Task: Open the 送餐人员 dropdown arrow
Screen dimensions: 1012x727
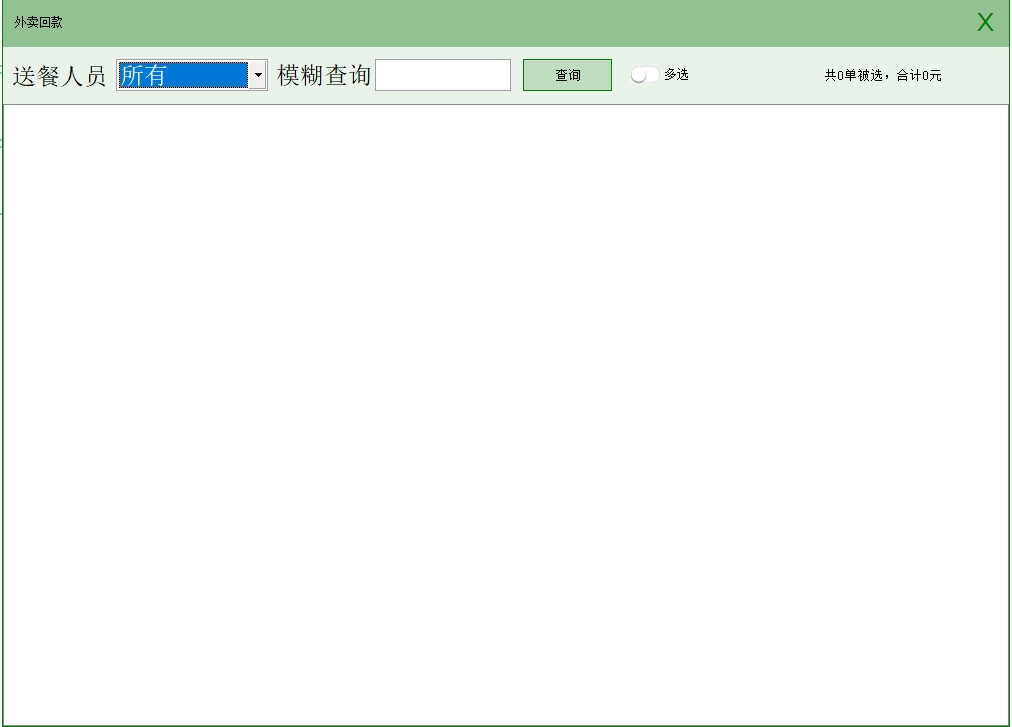Action: point(258,75)
